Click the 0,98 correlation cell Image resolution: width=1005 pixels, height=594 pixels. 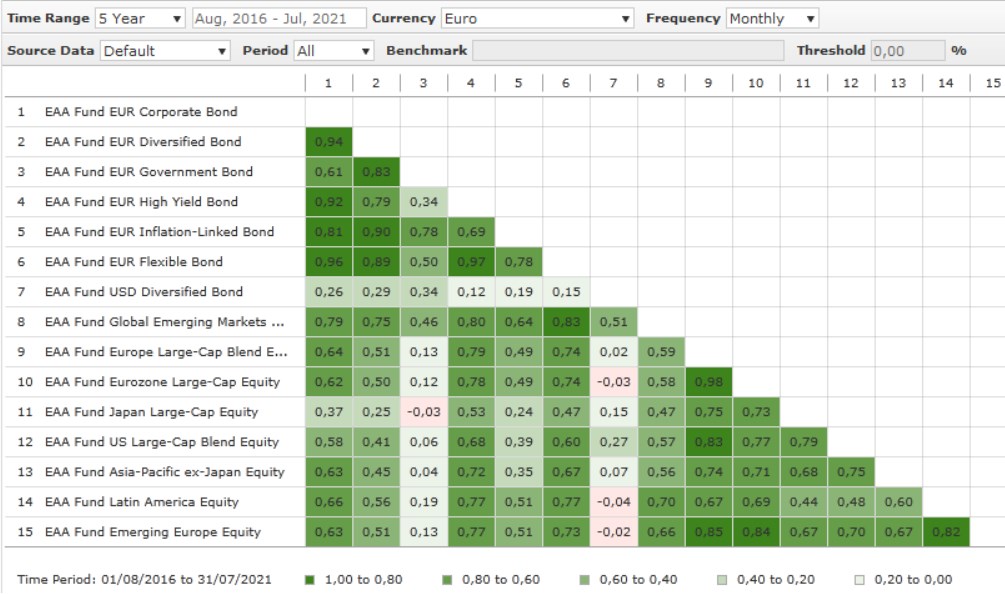click(708, 382)
